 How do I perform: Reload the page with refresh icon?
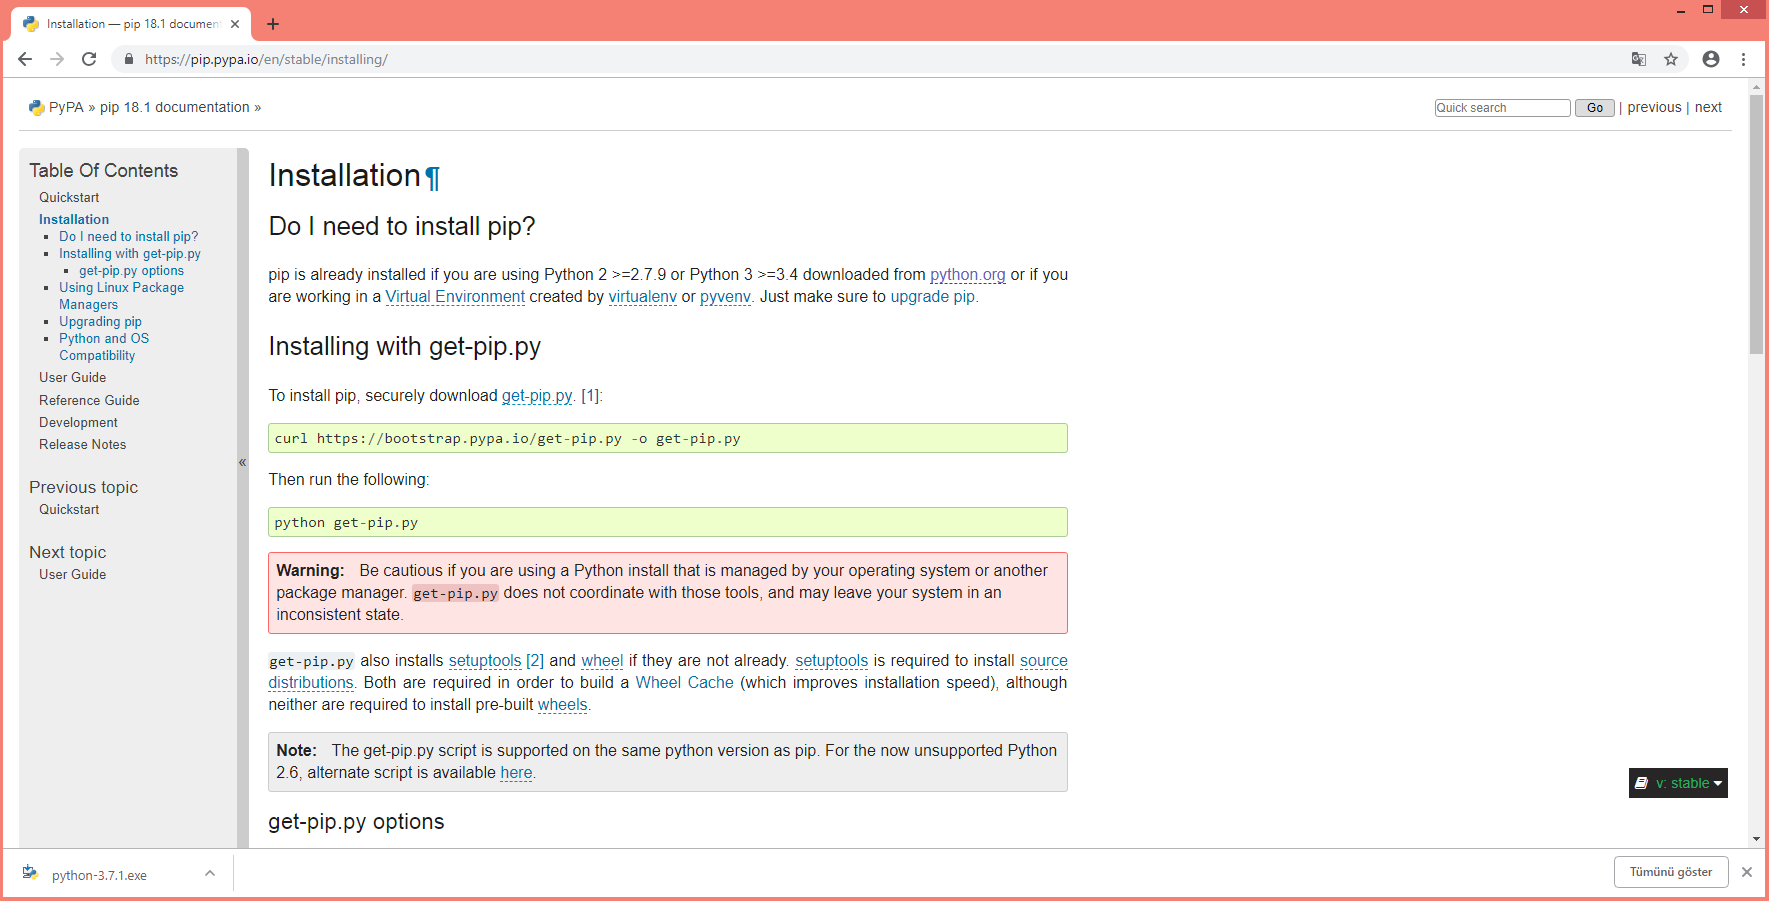89,59
